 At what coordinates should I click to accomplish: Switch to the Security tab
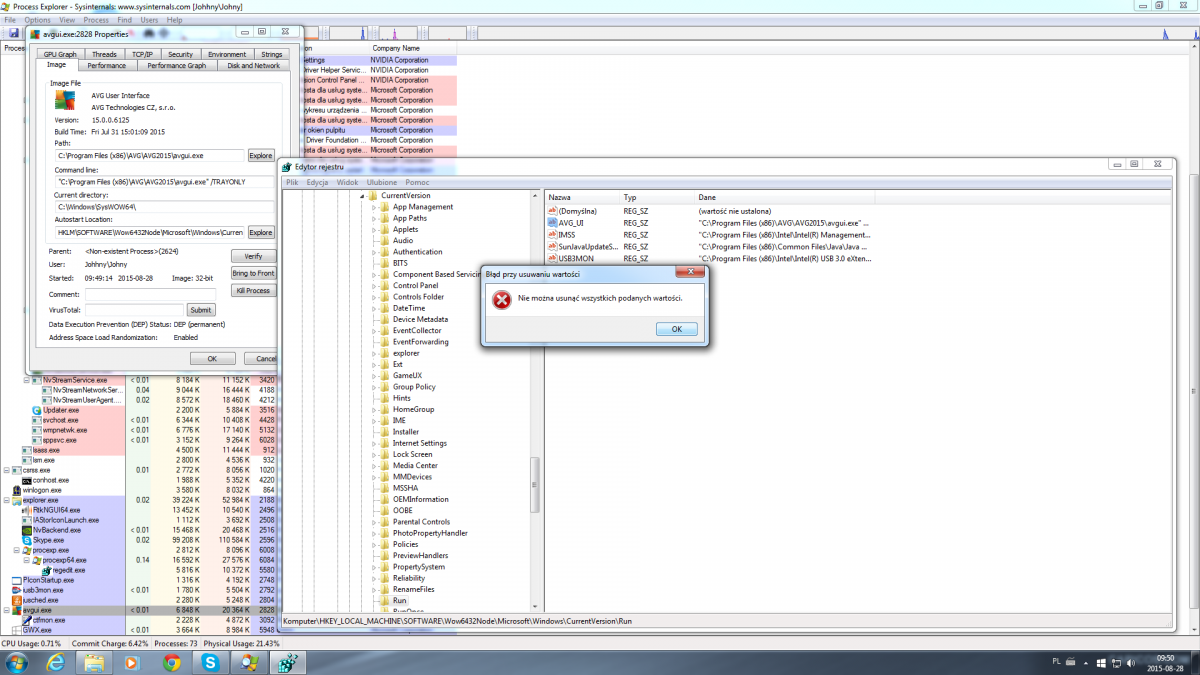[x=180, y=54]
